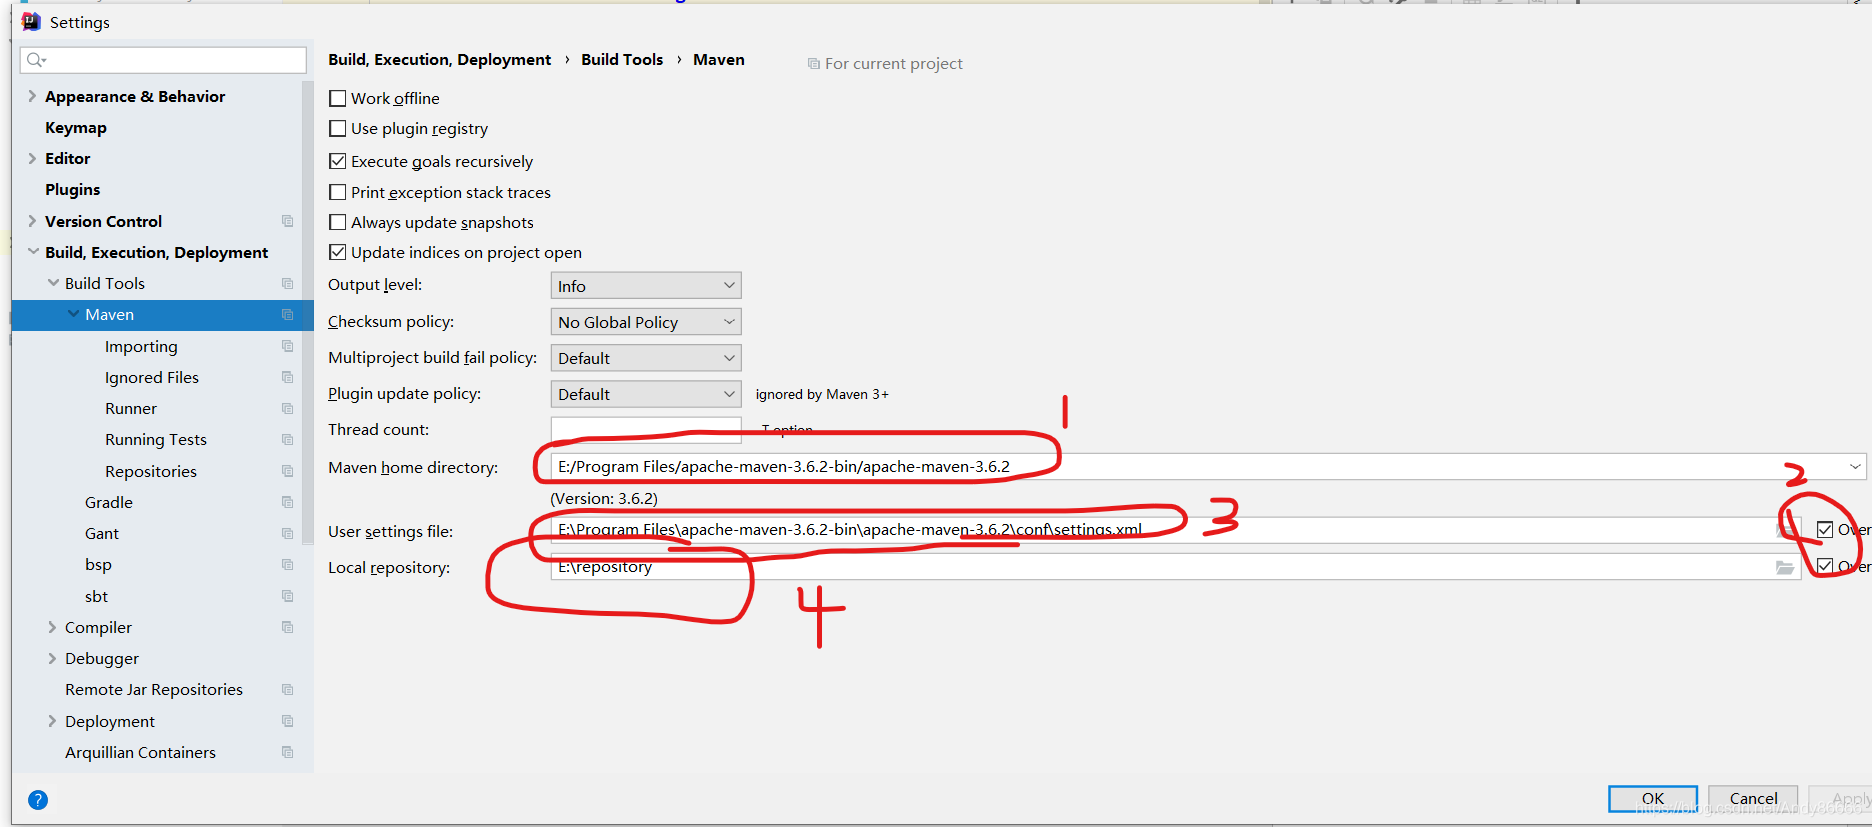Screen dimensions: 1872x827
Task: Select Gradle settings page
Action: [109, 502]
